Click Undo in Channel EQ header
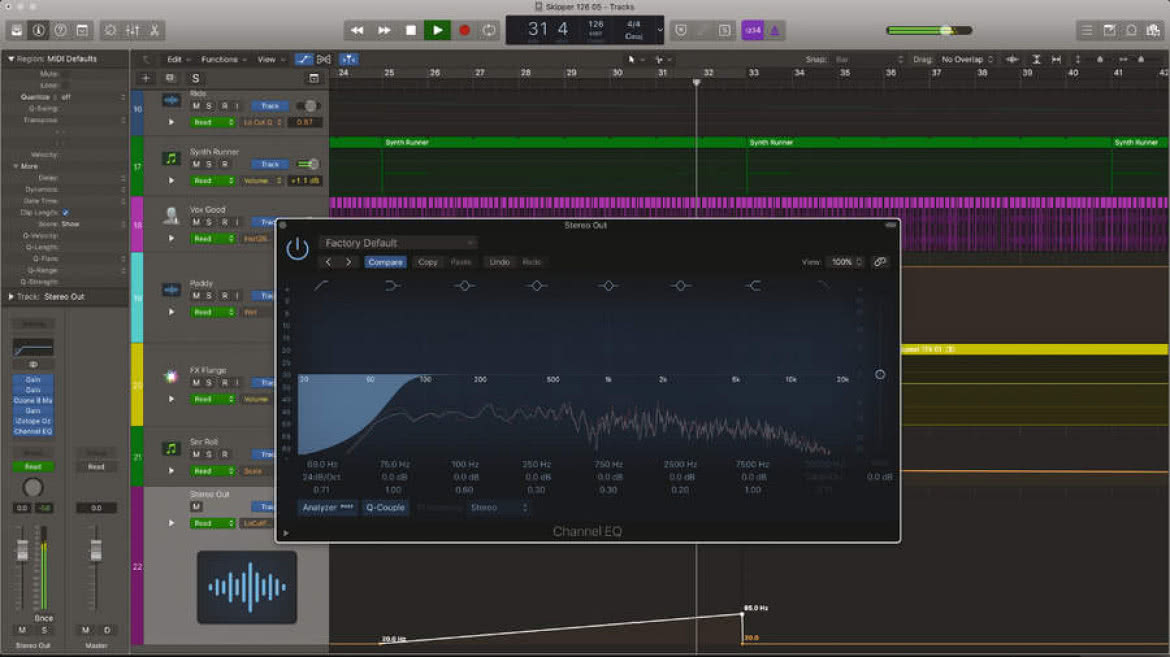Screen dimensions: 1170x657 click(499, 262)
